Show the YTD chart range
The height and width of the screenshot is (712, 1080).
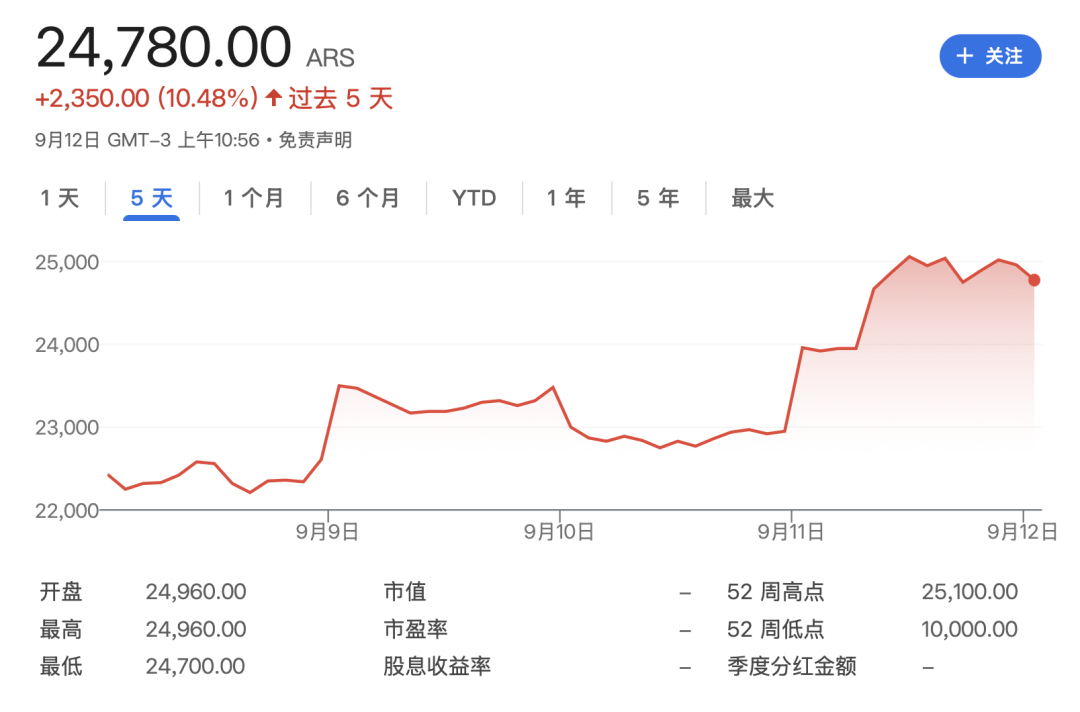click(474, 198)
